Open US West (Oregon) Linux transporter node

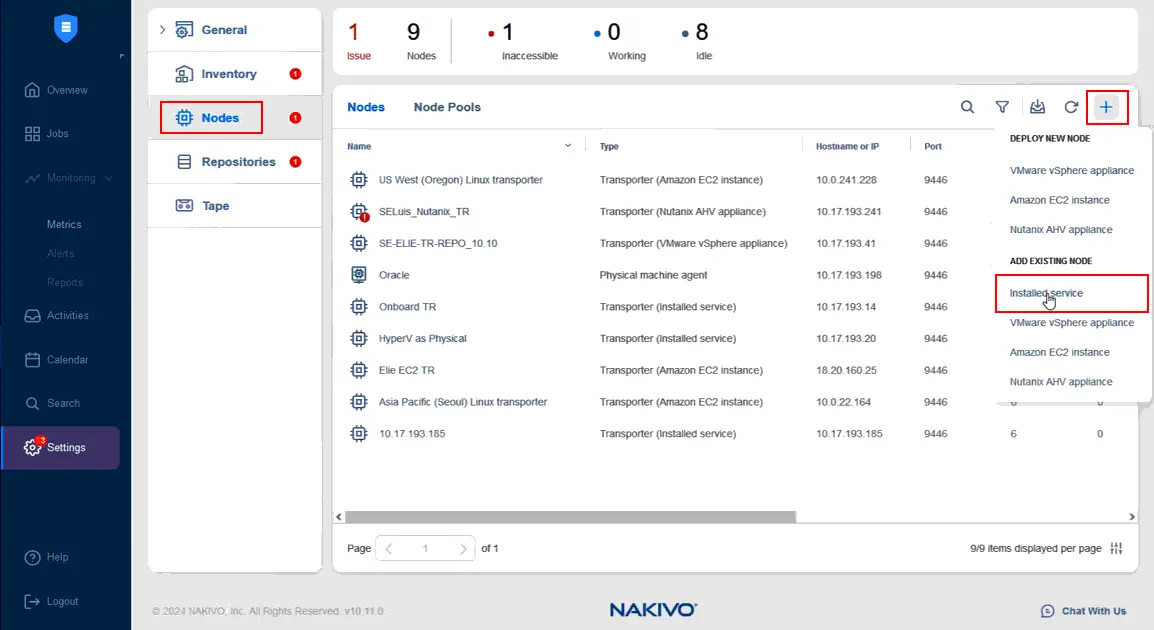tap(461, 180)
